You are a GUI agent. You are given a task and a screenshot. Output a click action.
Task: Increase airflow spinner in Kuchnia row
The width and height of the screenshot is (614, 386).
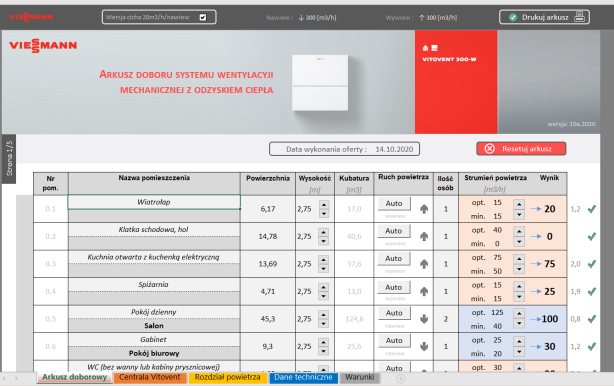(x=519, y=259)
